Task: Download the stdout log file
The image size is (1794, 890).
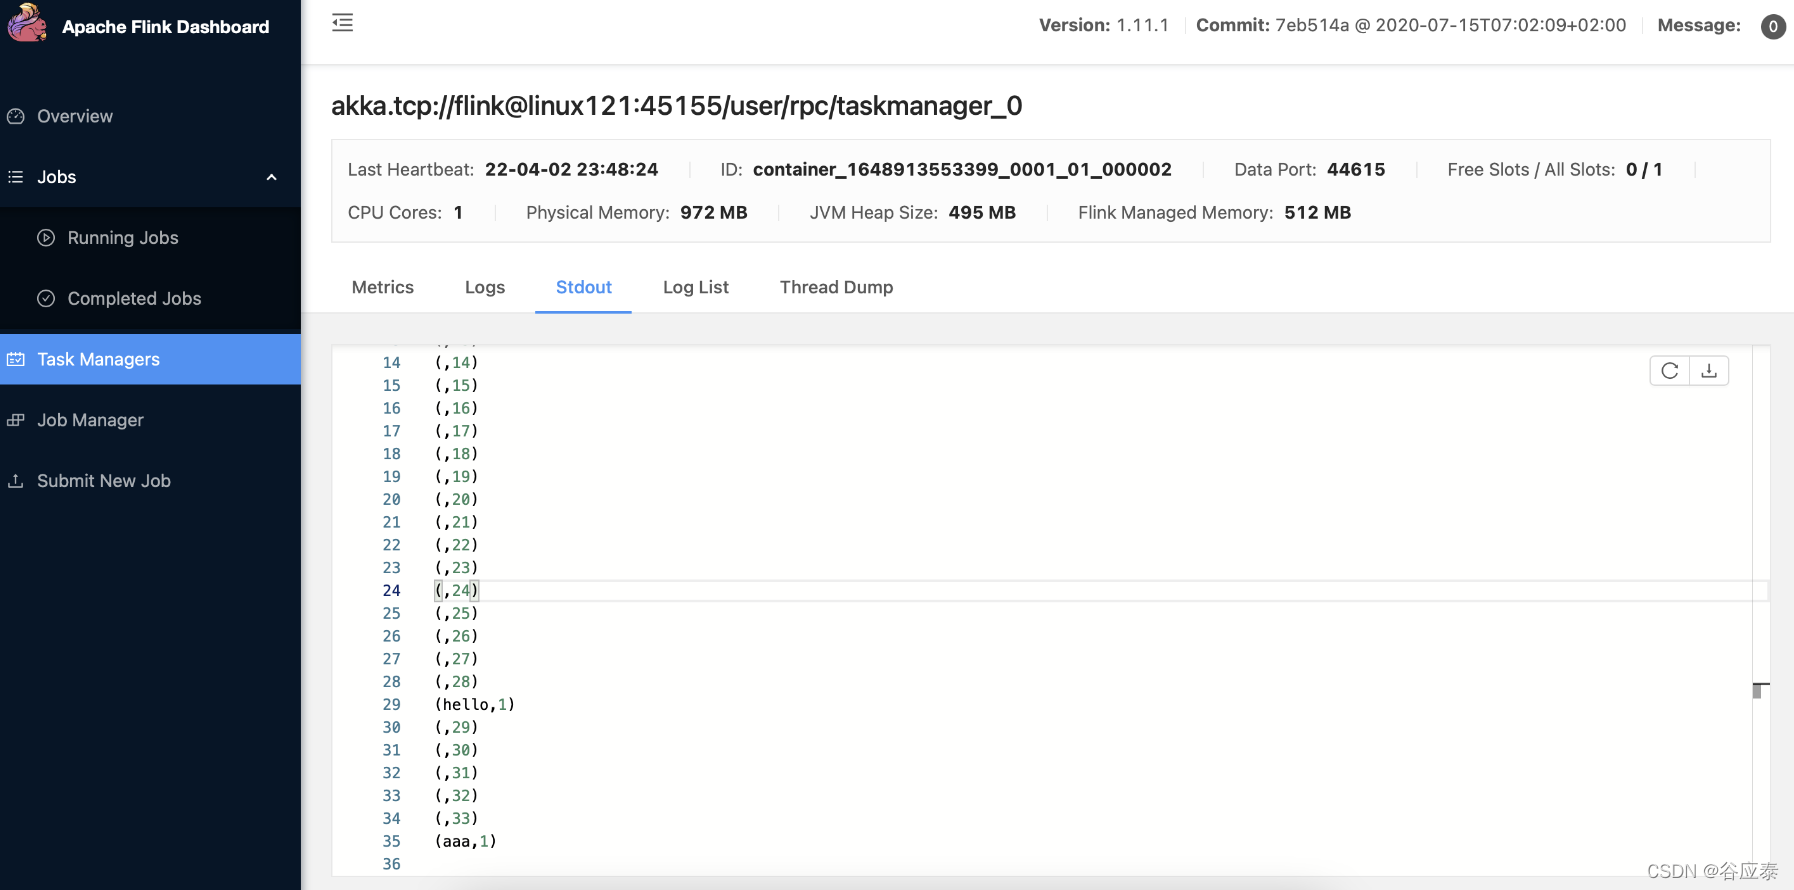Action: [x=1709, y=371]
